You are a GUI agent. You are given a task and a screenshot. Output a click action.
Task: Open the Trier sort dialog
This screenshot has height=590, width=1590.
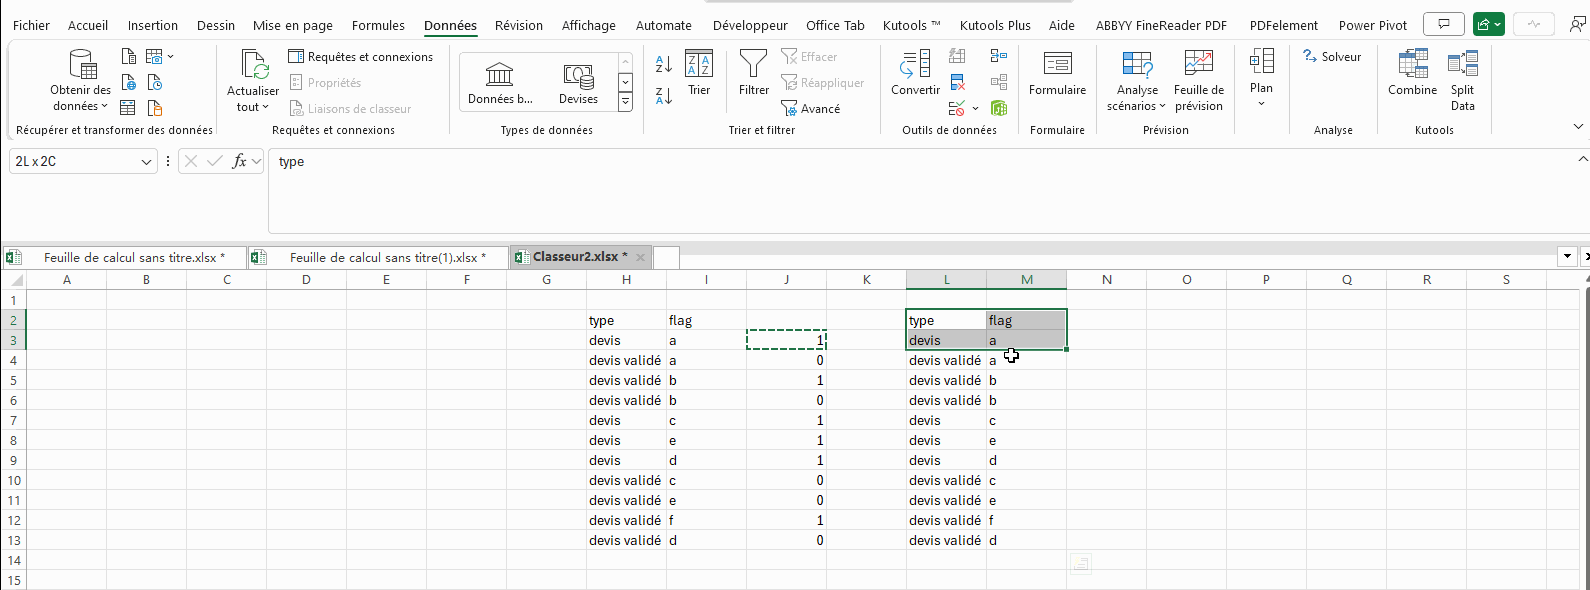tap(699, 73)
